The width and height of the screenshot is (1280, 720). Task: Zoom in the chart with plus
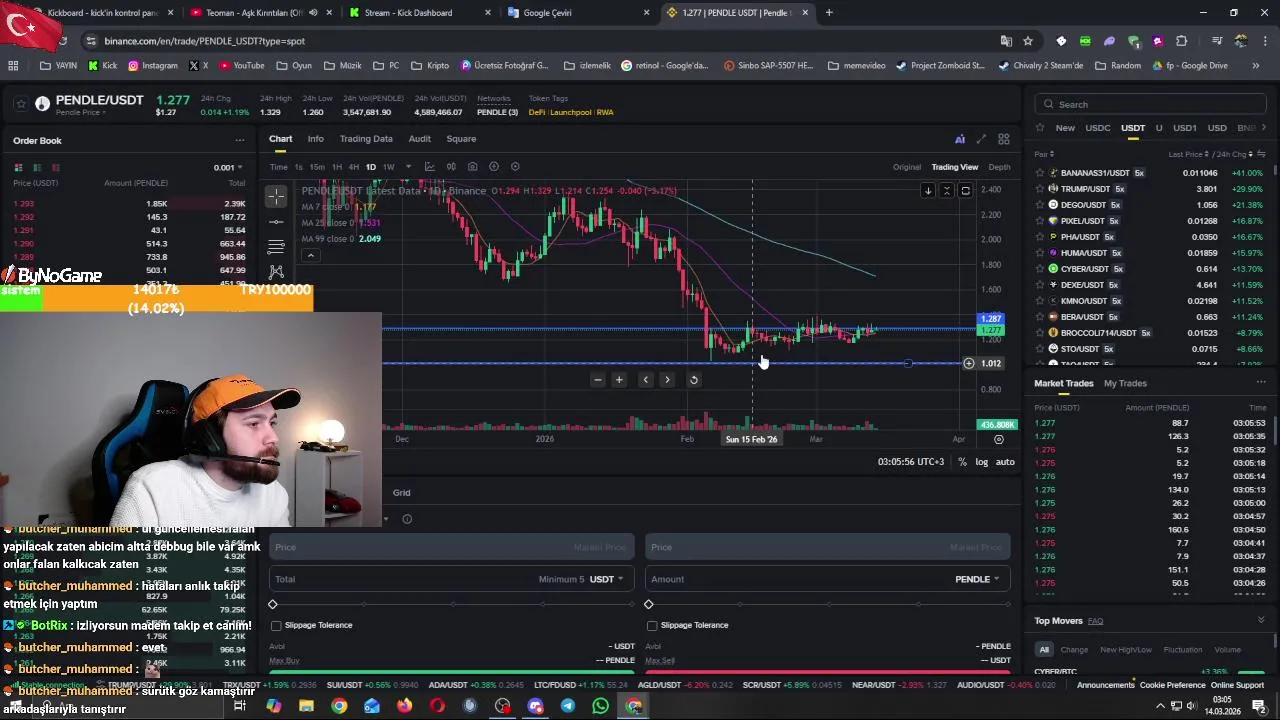[619, 380]
